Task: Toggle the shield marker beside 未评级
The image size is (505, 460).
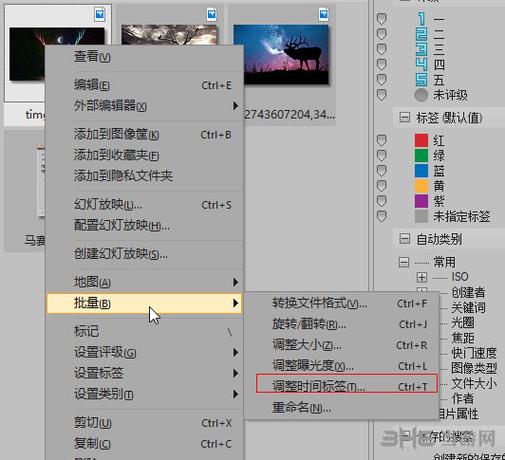Action: (381, 95)
